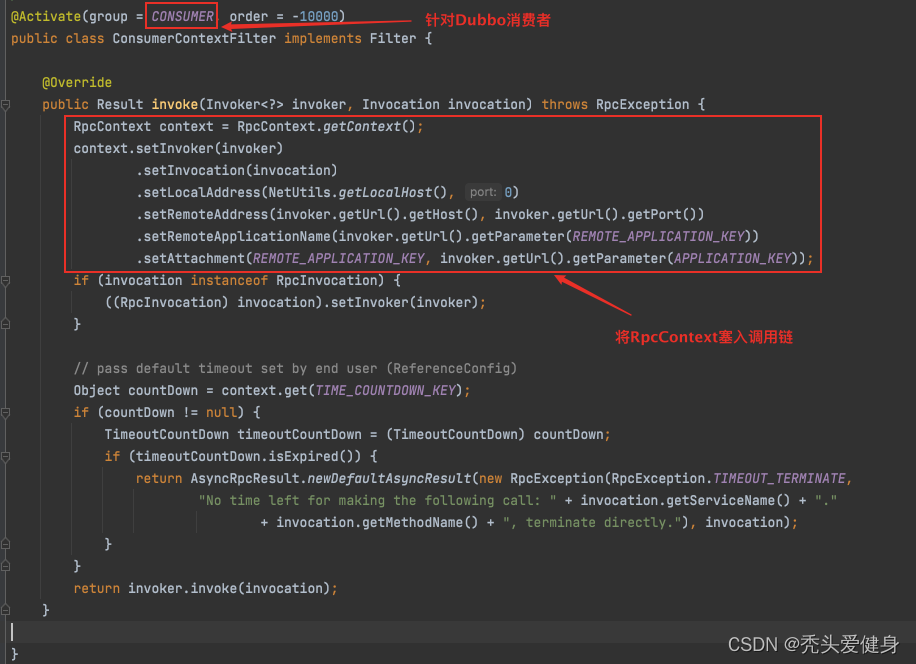Click fold-end marker at invoke method's closing brace
Image resolution: width=916 pixels, height=664 pixels.
click(x=6, y=610)
